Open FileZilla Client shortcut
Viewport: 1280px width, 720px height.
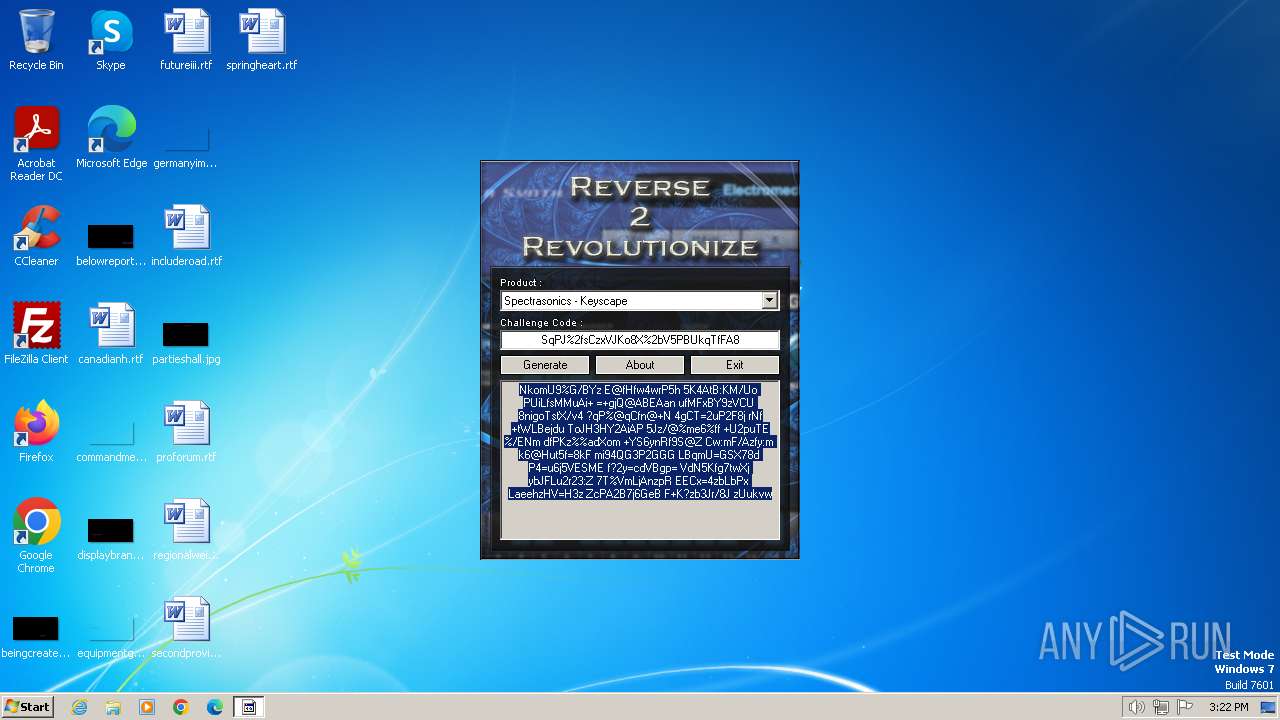(36, 334)
